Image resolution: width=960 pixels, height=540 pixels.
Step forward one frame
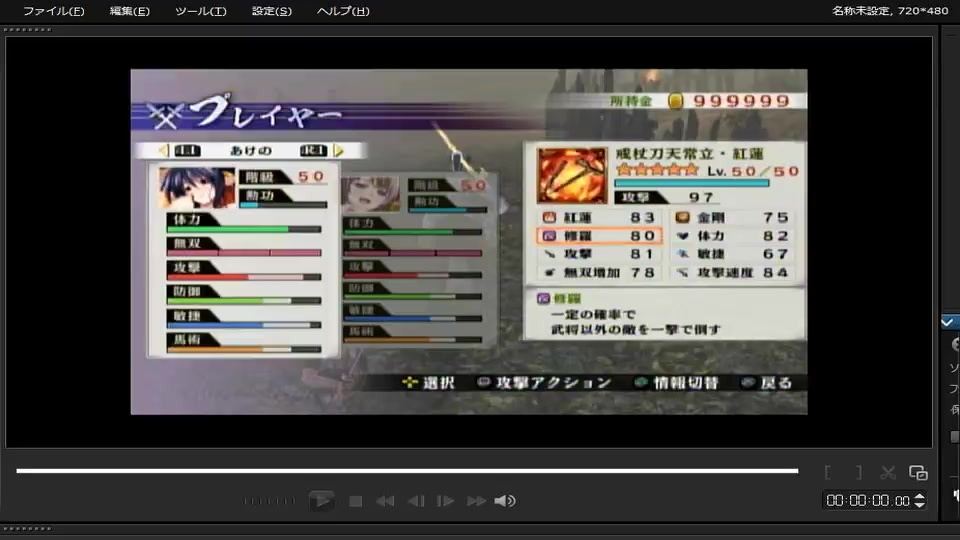(445, 501)
